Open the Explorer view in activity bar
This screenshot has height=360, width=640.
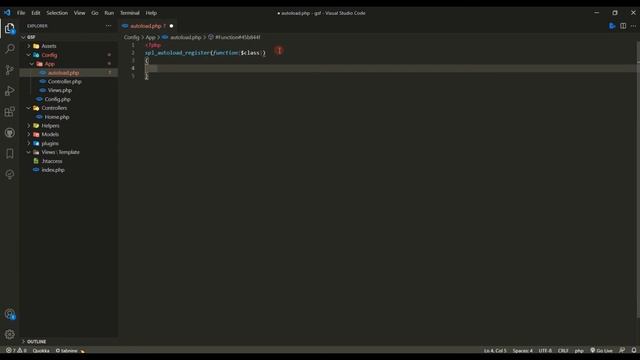click(x=10, y=28)
